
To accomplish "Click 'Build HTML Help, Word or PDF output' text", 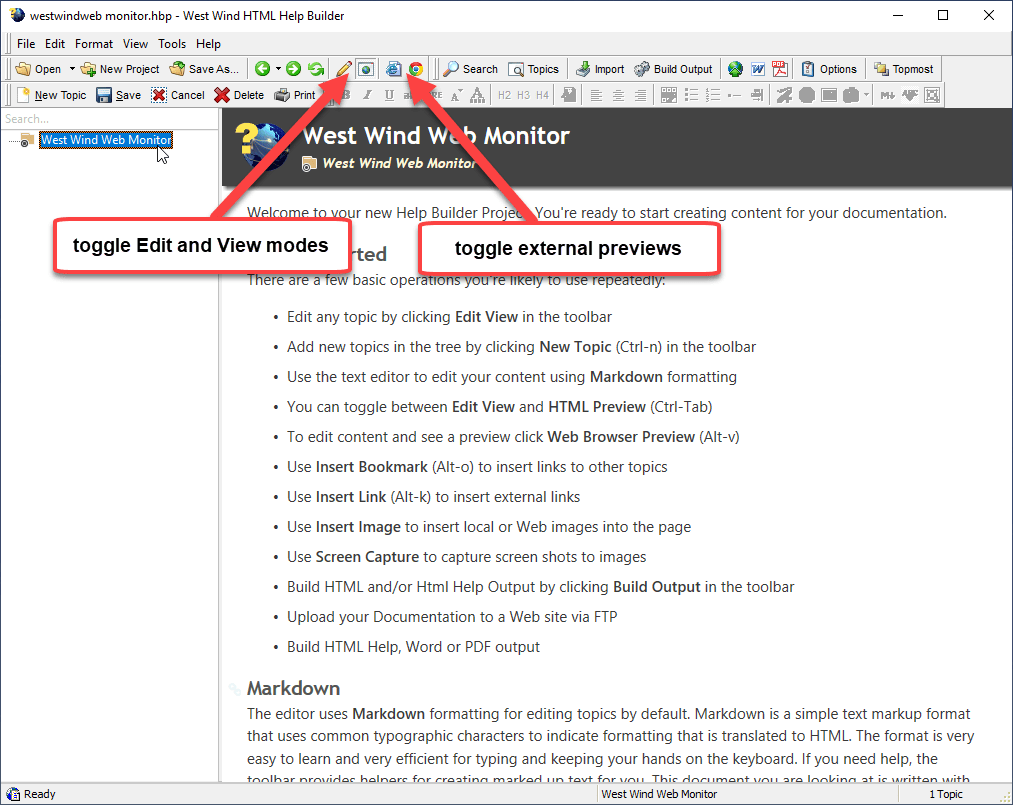I will pyautogui.click(x=413, y=647).
